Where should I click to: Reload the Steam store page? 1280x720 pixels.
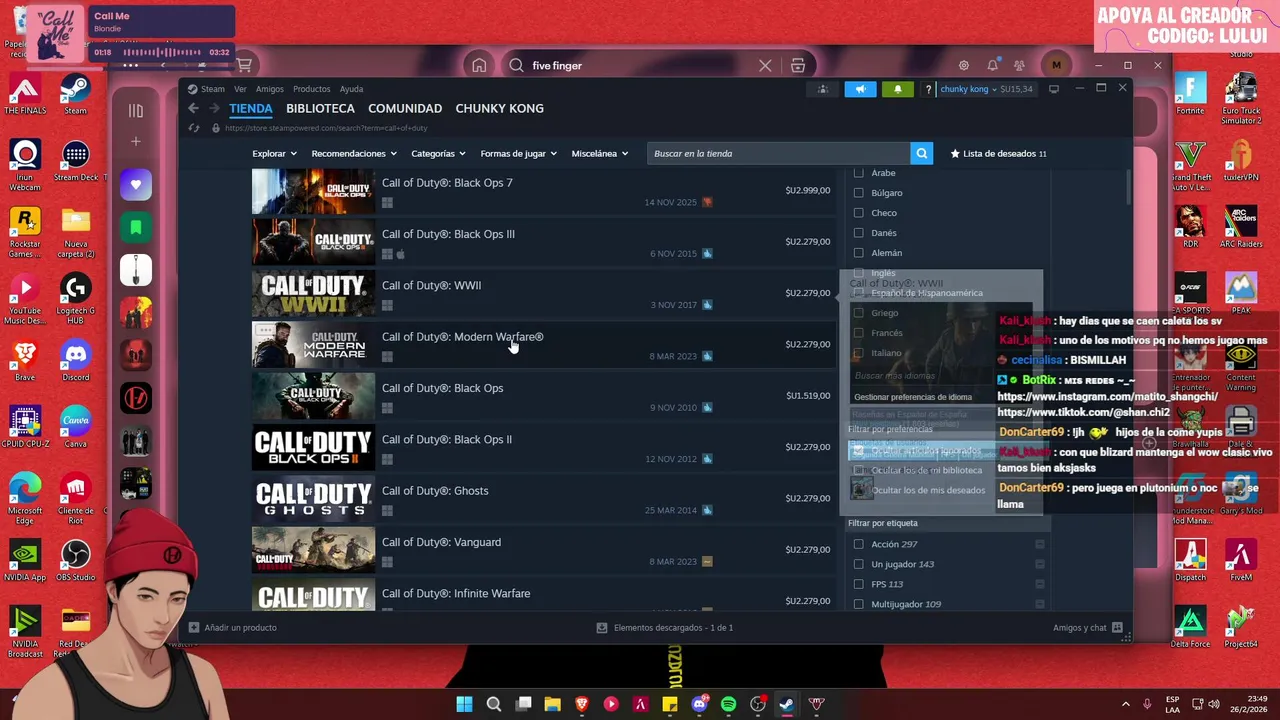(194, 128)
